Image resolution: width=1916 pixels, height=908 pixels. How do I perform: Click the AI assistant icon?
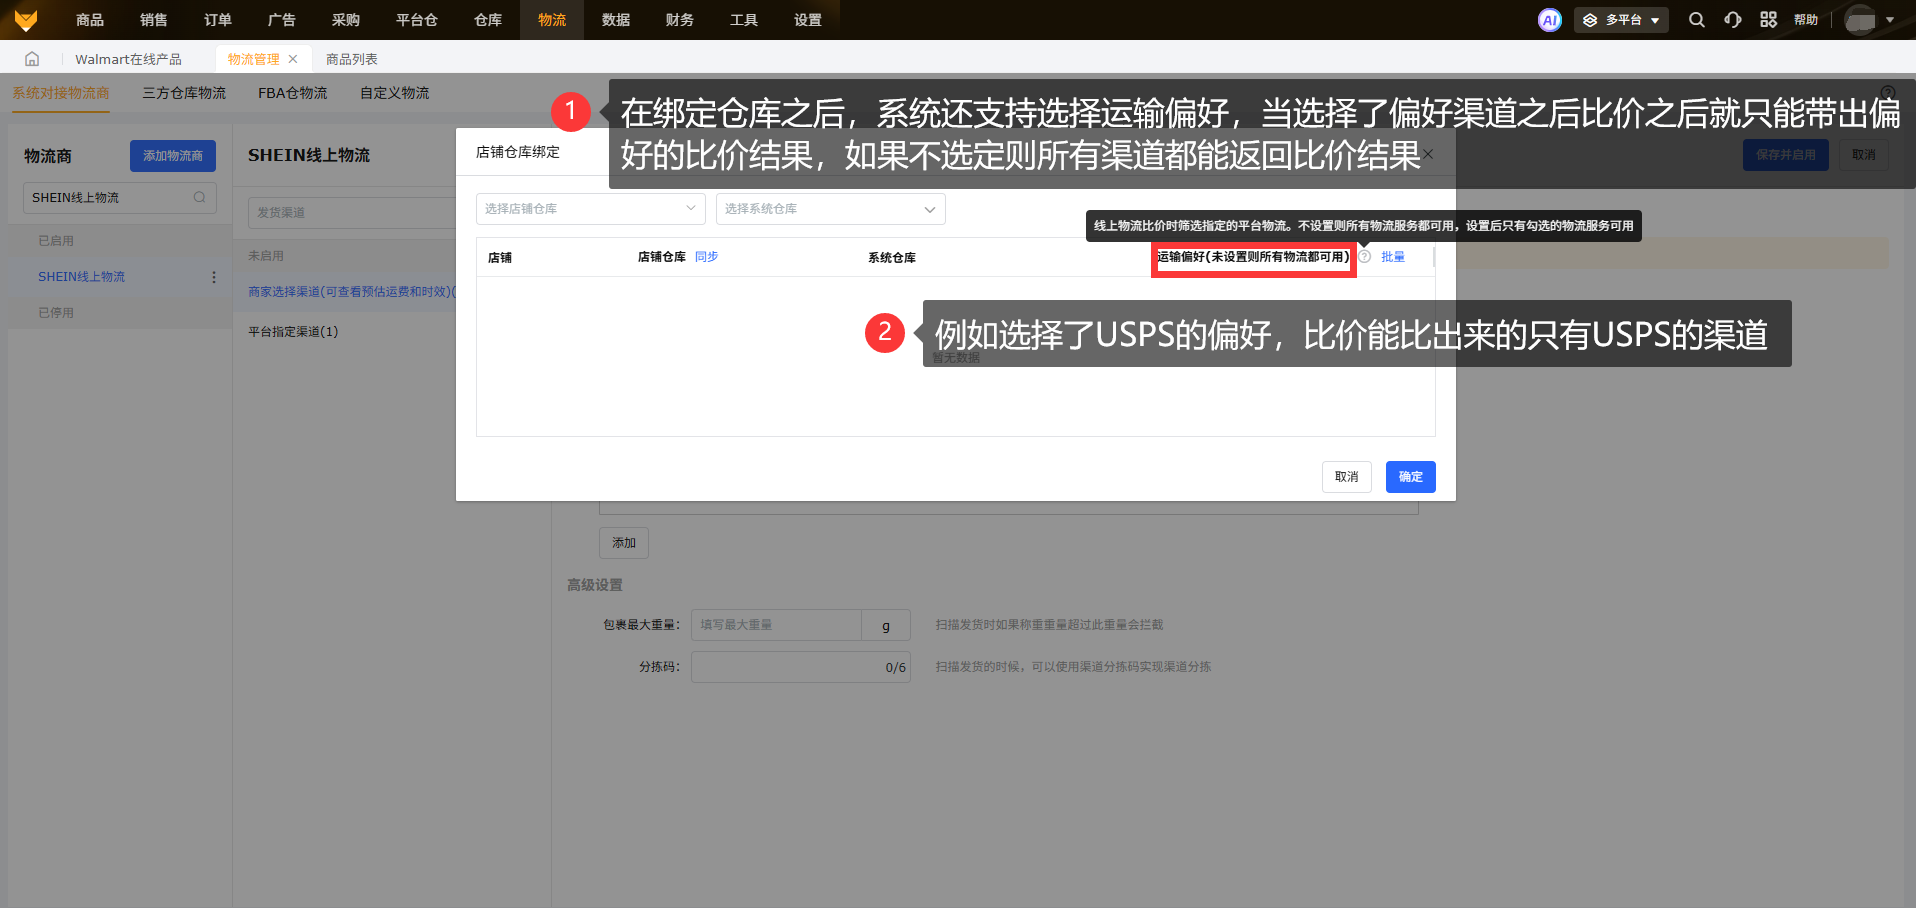tap(1549, 20)
